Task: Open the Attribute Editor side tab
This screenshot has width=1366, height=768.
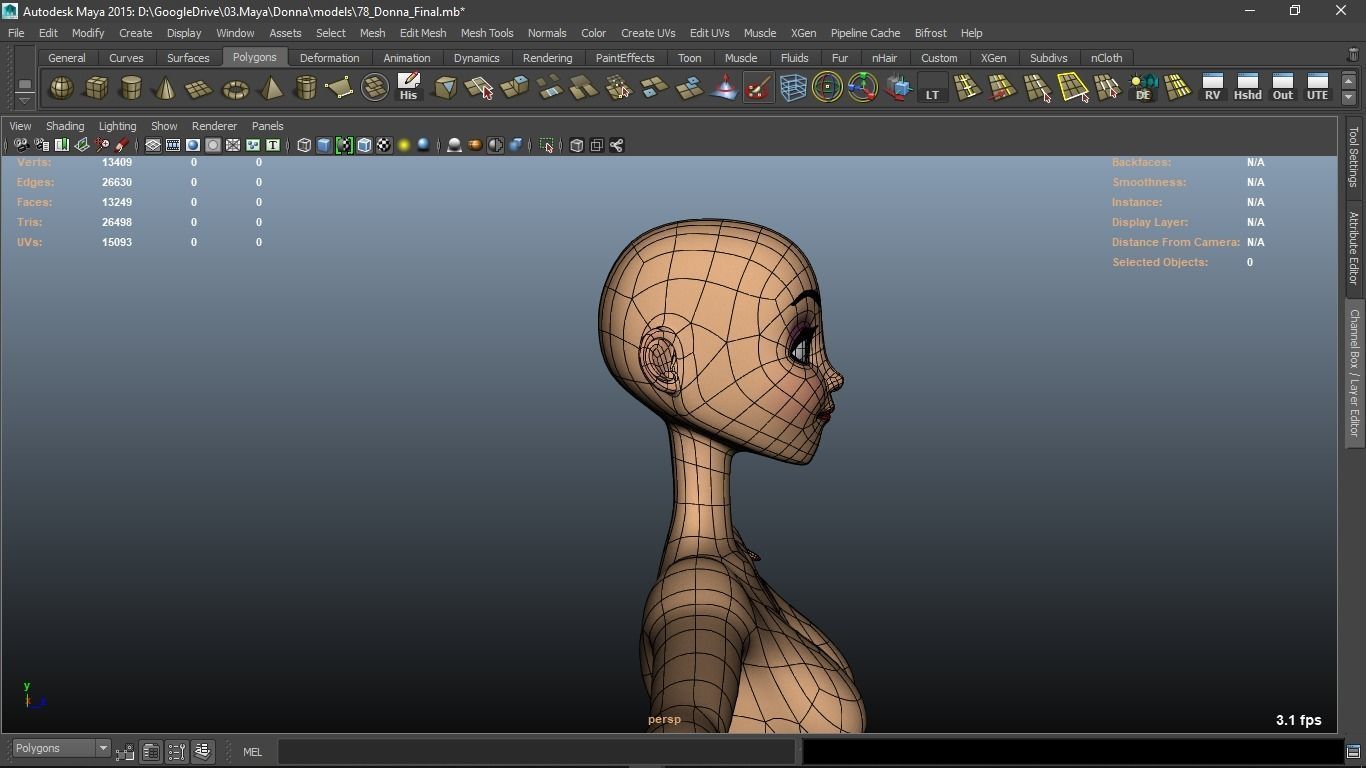Action: point(1354,248)
